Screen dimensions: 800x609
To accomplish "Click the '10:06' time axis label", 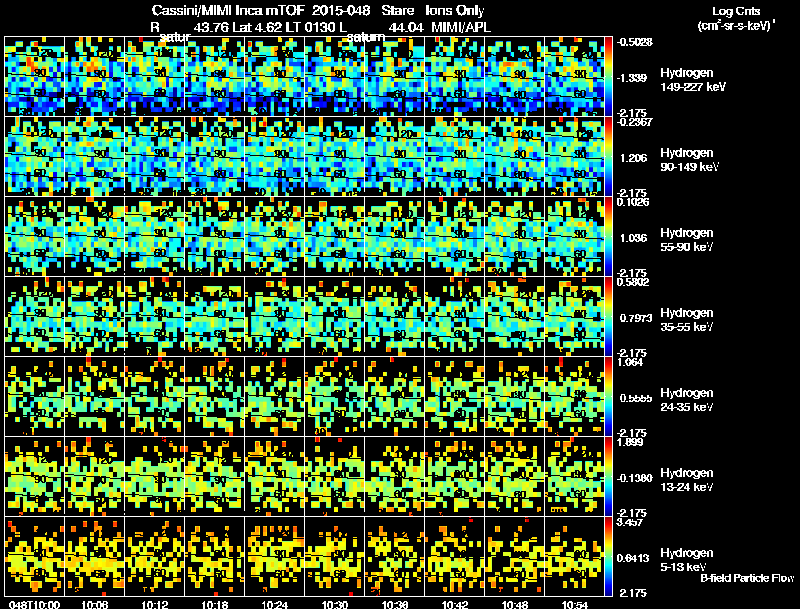I will pos(94,605).
